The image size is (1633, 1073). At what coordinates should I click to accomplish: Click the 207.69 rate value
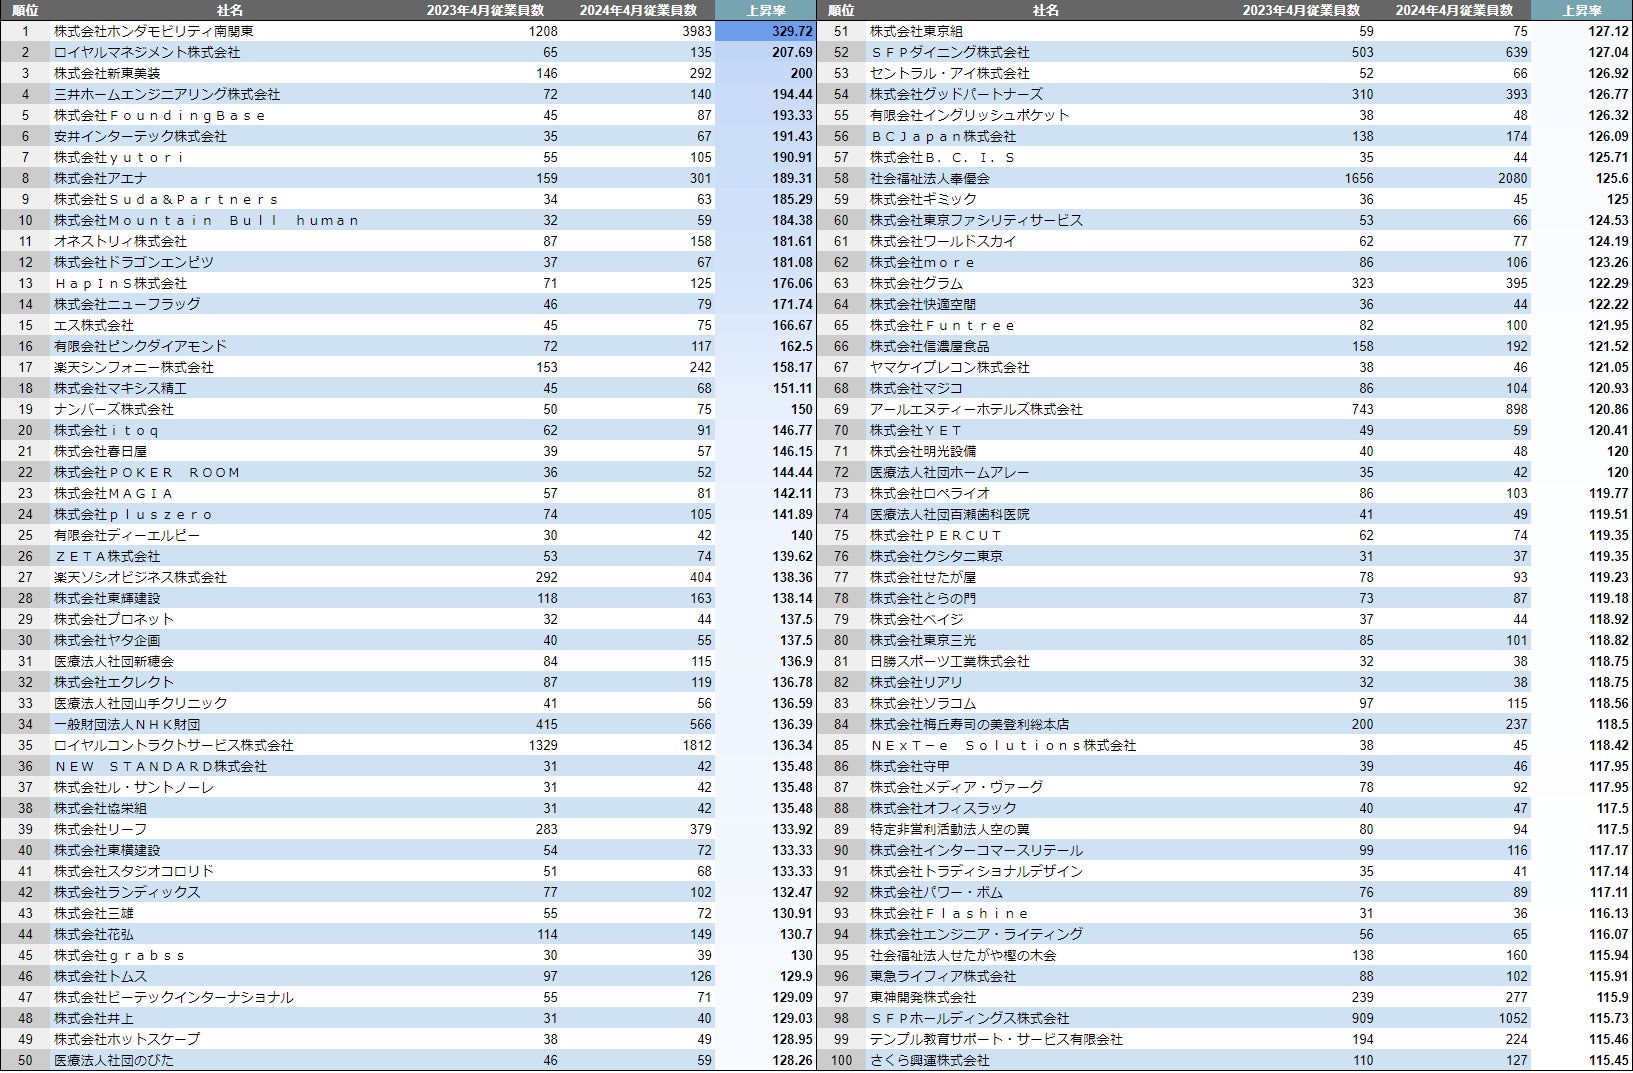tap(792, 52)
